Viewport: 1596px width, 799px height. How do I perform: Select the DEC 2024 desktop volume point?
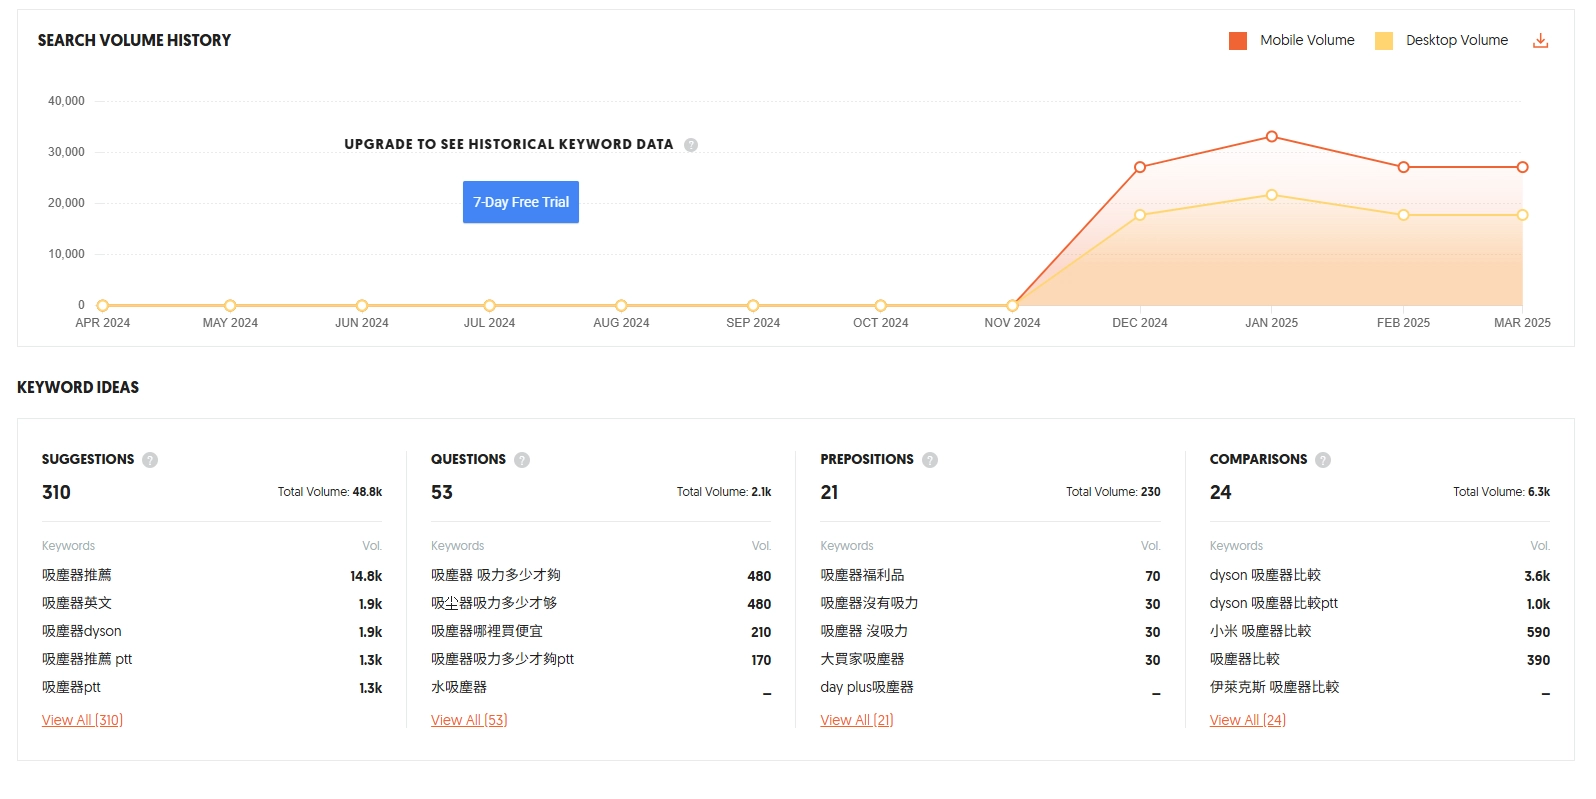point(1140,215)
